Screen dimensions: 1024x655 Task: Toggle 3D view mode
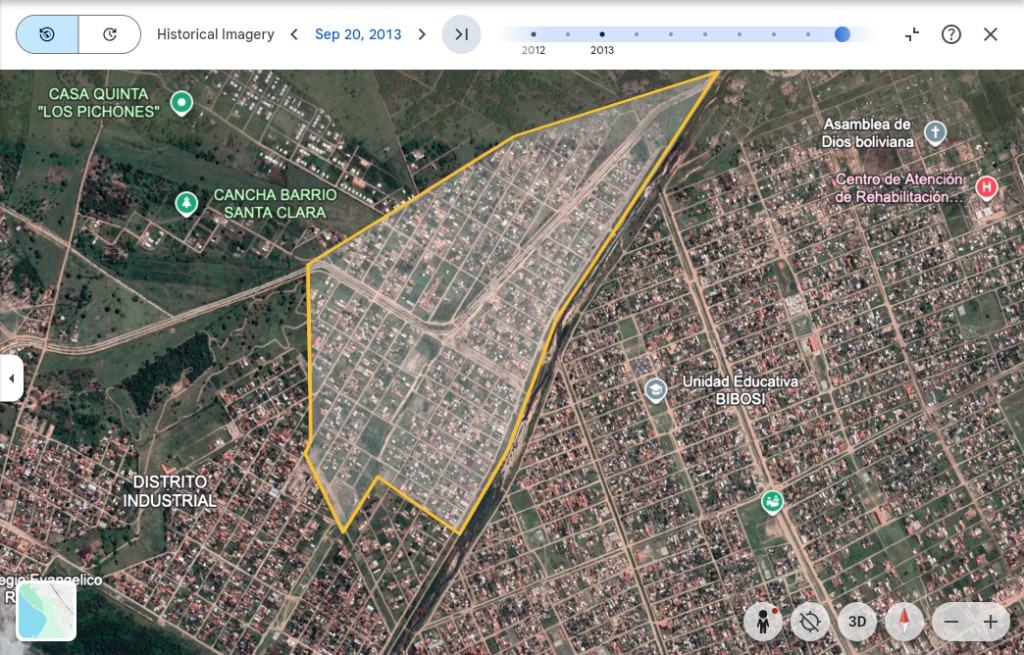tap(857, 622)
